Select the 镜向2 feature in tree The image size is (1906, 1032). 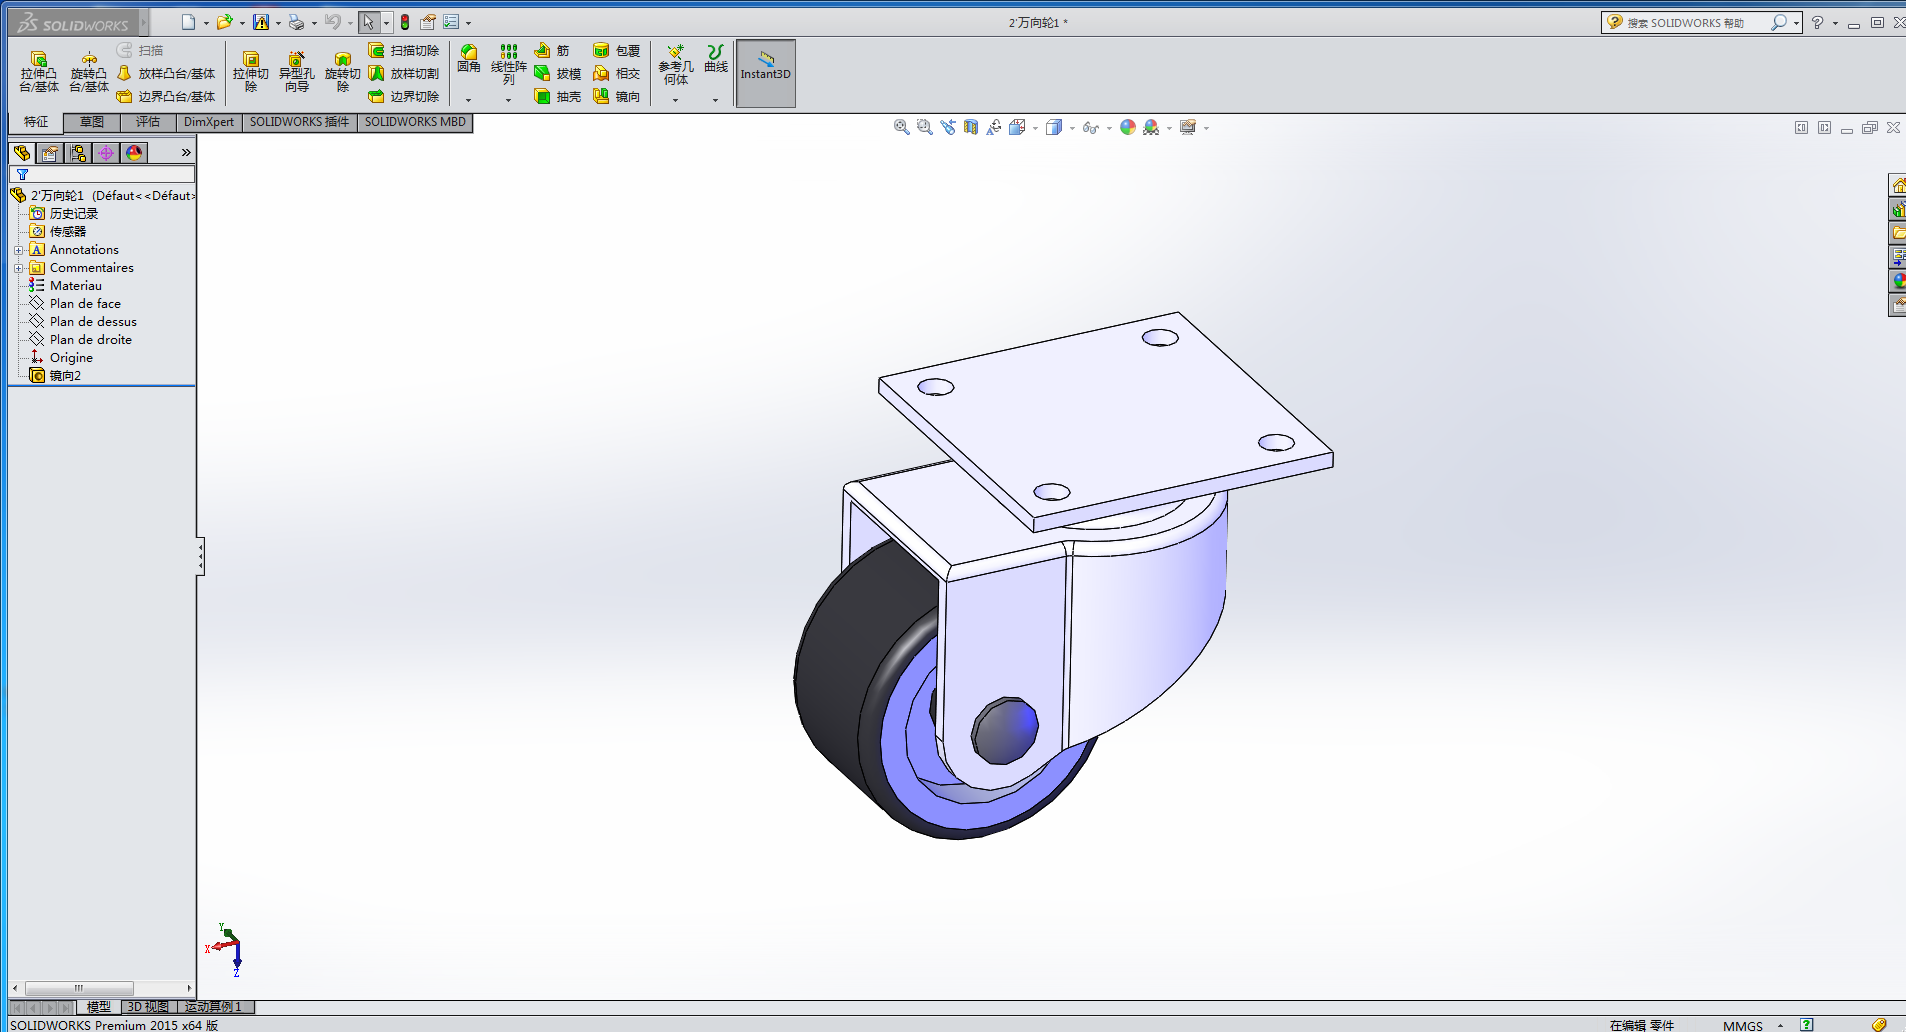click(65, 376)
